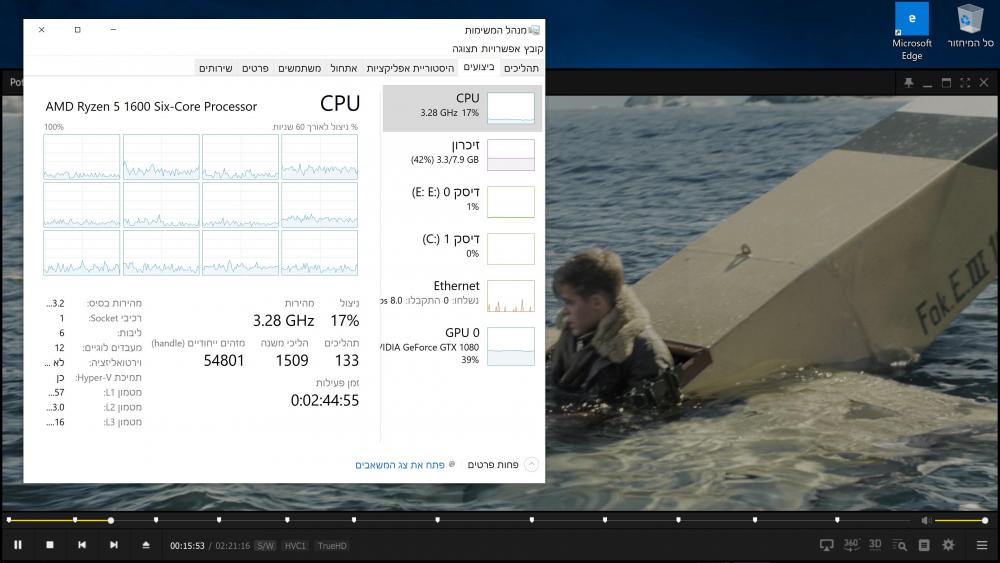Switch to the שירותים tab
Image resolution: width=1000 pixels, height=563 pixels.
(x=216, y=68)
